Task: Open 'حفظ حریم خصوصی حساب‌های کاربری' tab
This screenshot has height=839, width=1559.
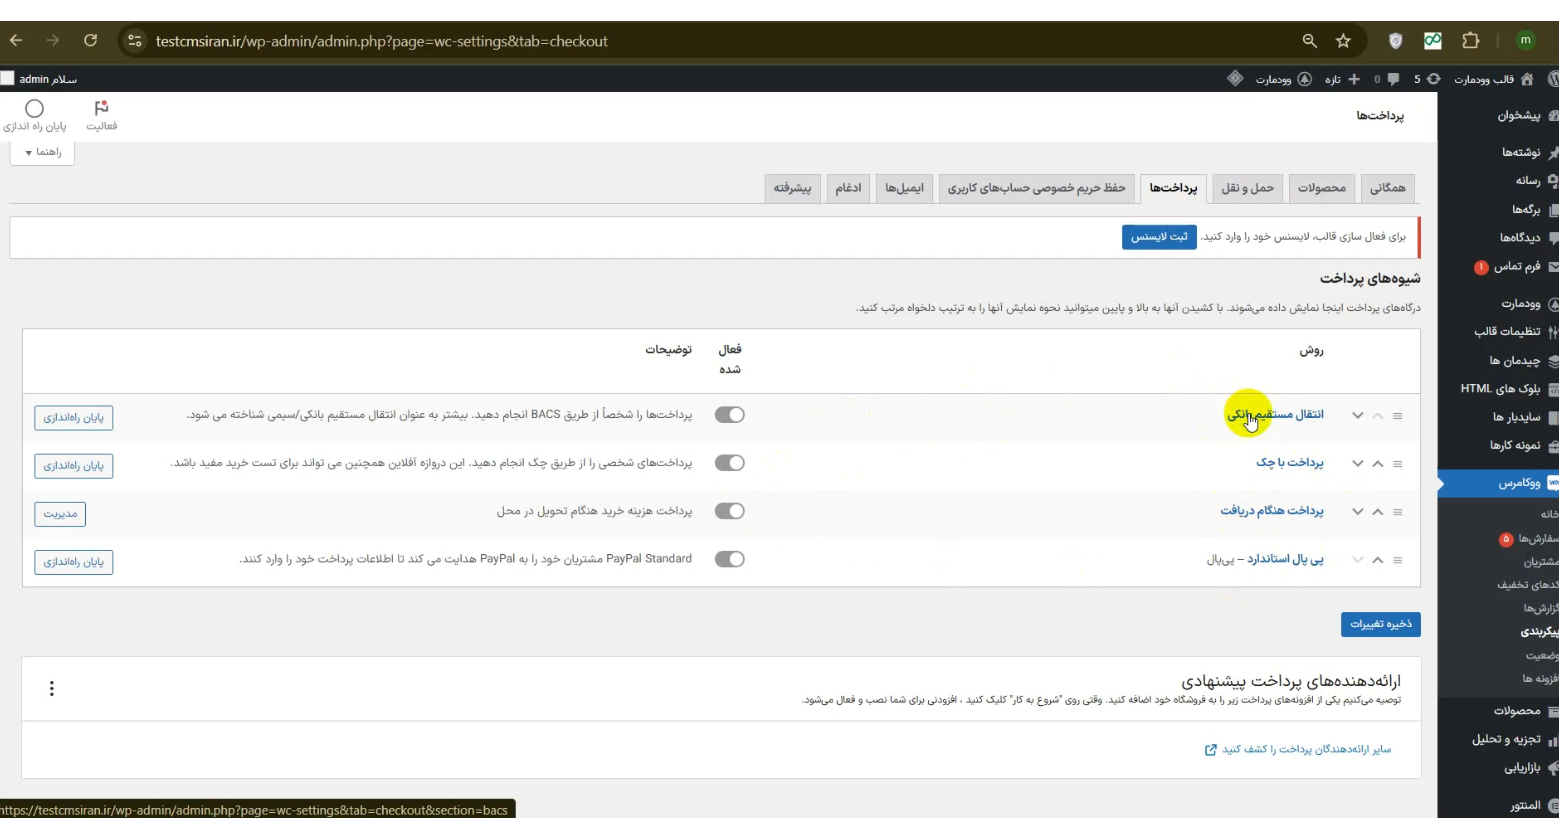Action: pyautogui.click(x=1036, y=188)
